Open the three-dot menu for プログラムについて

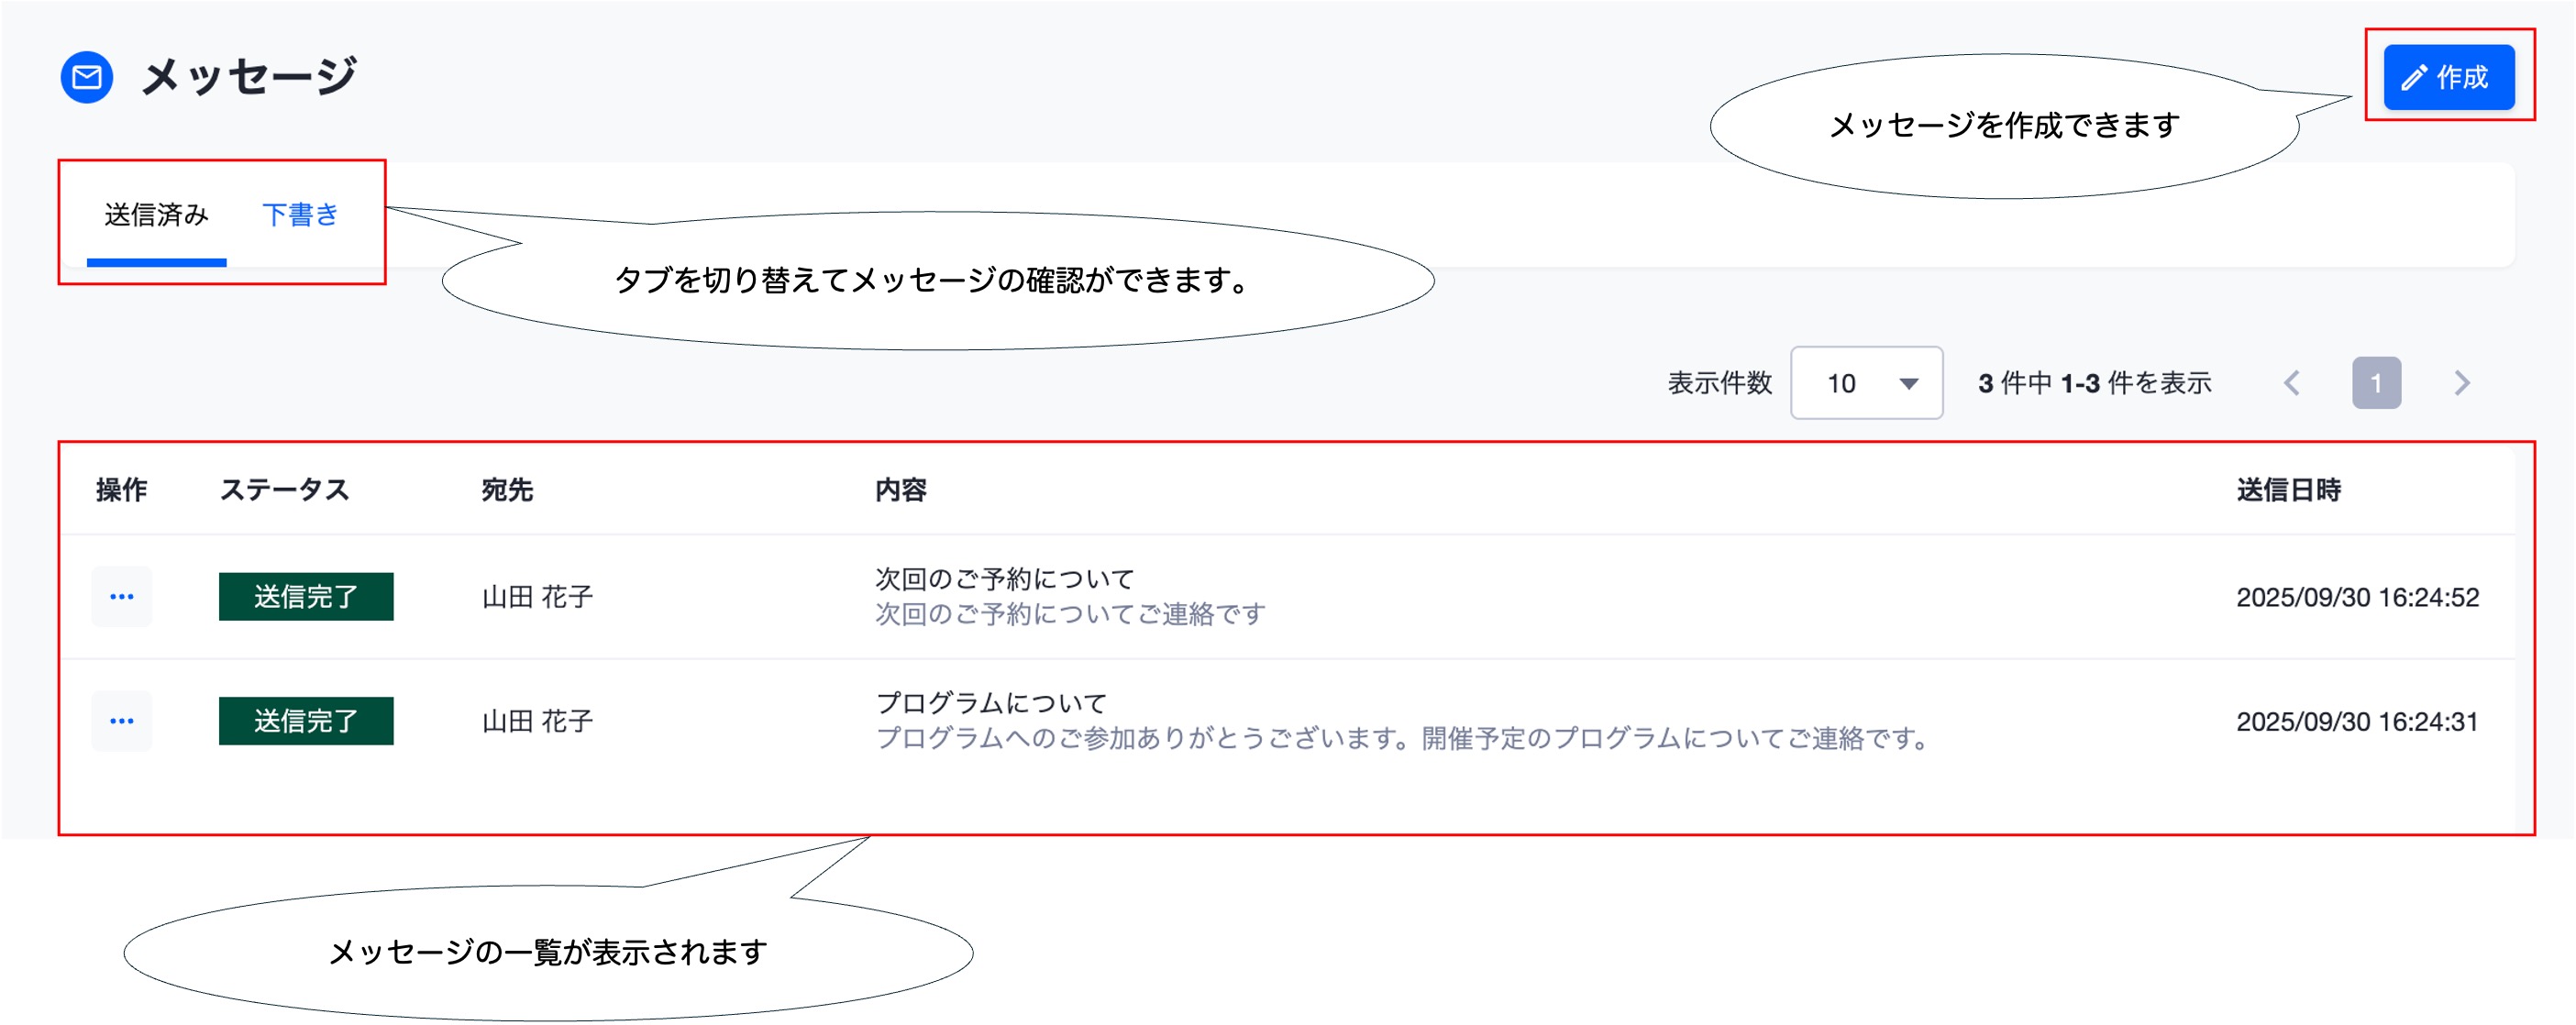pyautogui.click(x=122, y=721)
